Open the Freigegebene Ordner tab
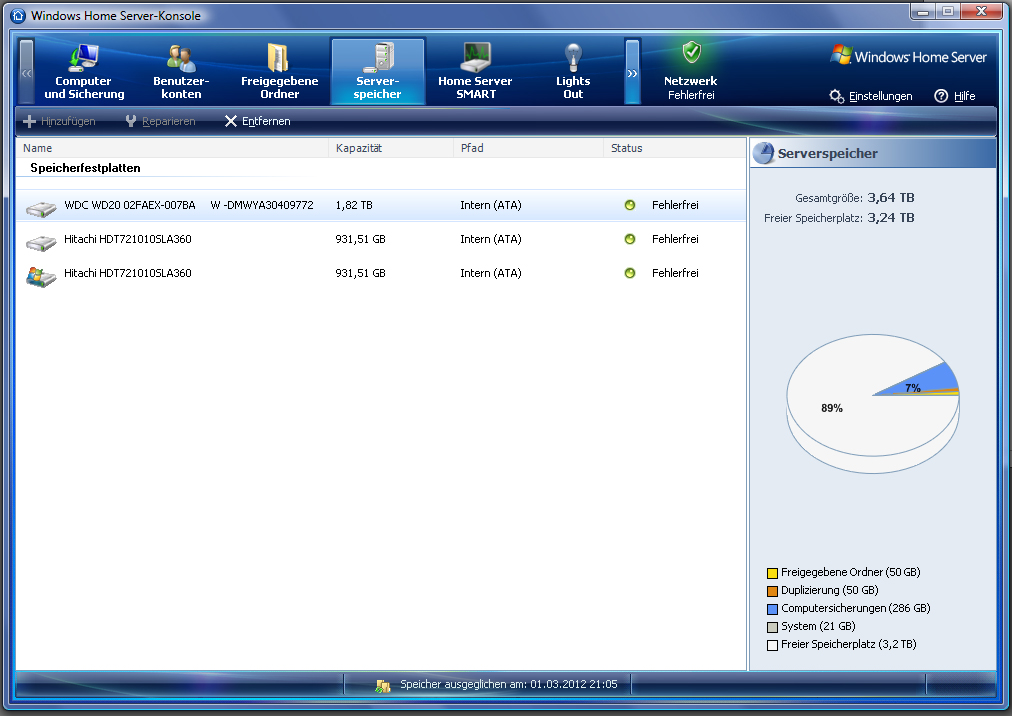The width and height of the screenshot is (1012, 716). tap(279, 71)
